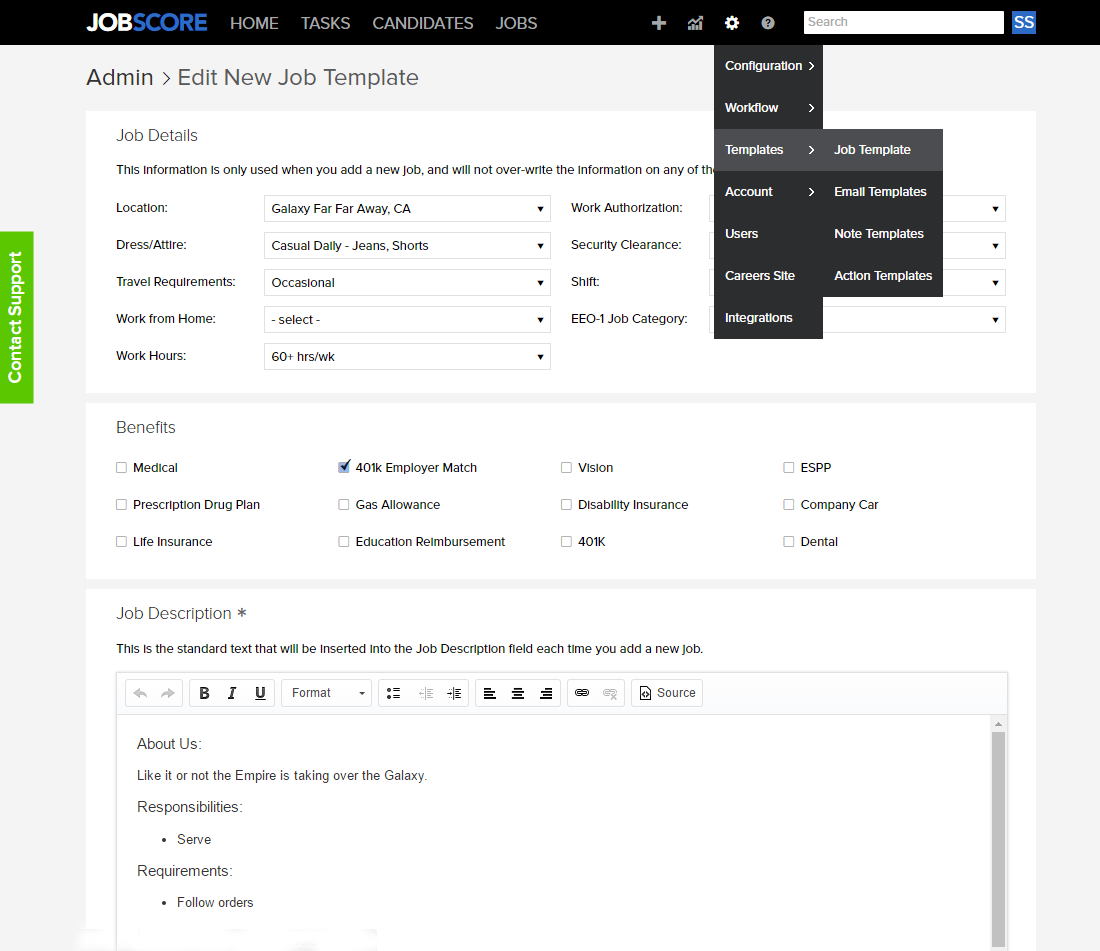This screenshot has width=1100, height=951.
Task: Insert a bulleted list in the editor
Action: tap(393, 692)
